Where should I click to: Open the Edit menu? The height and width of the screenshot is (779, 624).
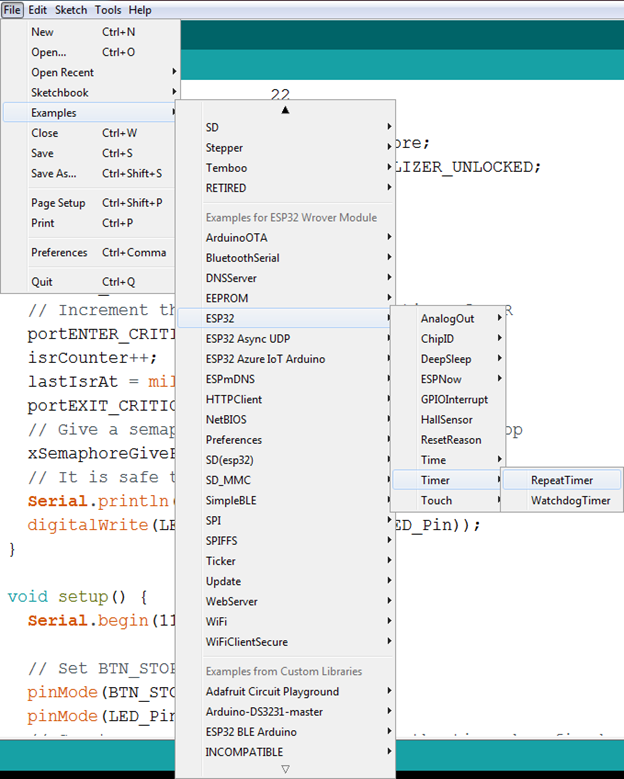pos(37,10)
